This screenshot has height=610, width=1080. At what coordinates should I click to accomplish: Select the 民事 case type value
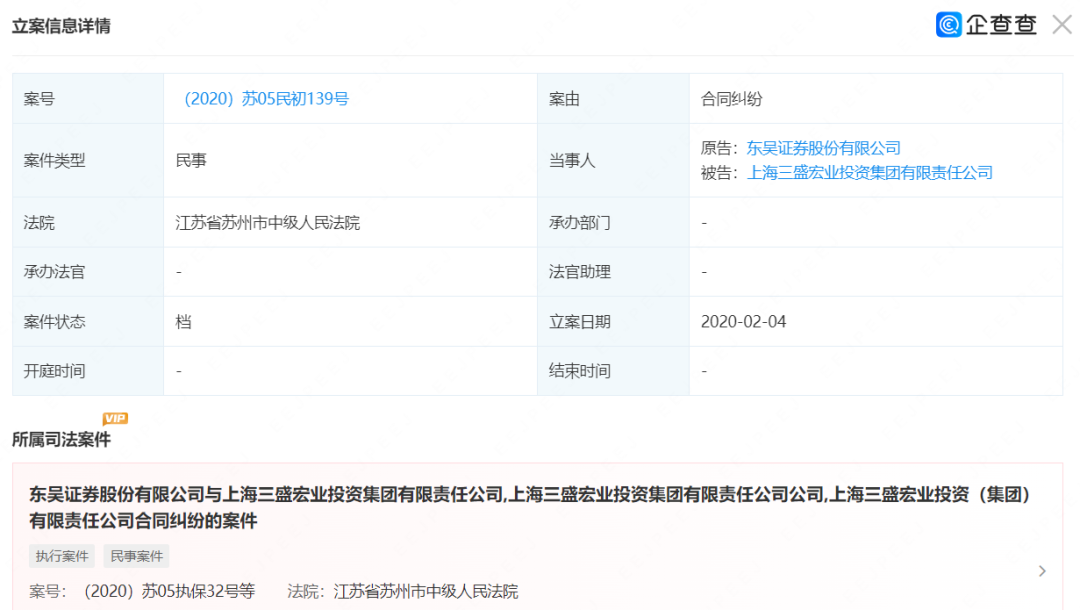pos(191,161)
